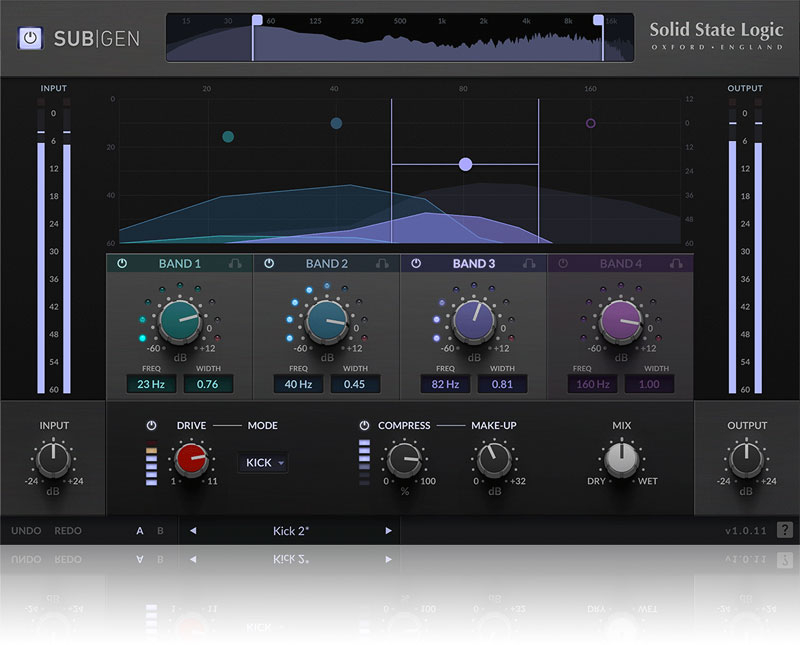Click the MAKE-UP gain knob
This screenshot has height=645, width=800.
pos(494,459)
